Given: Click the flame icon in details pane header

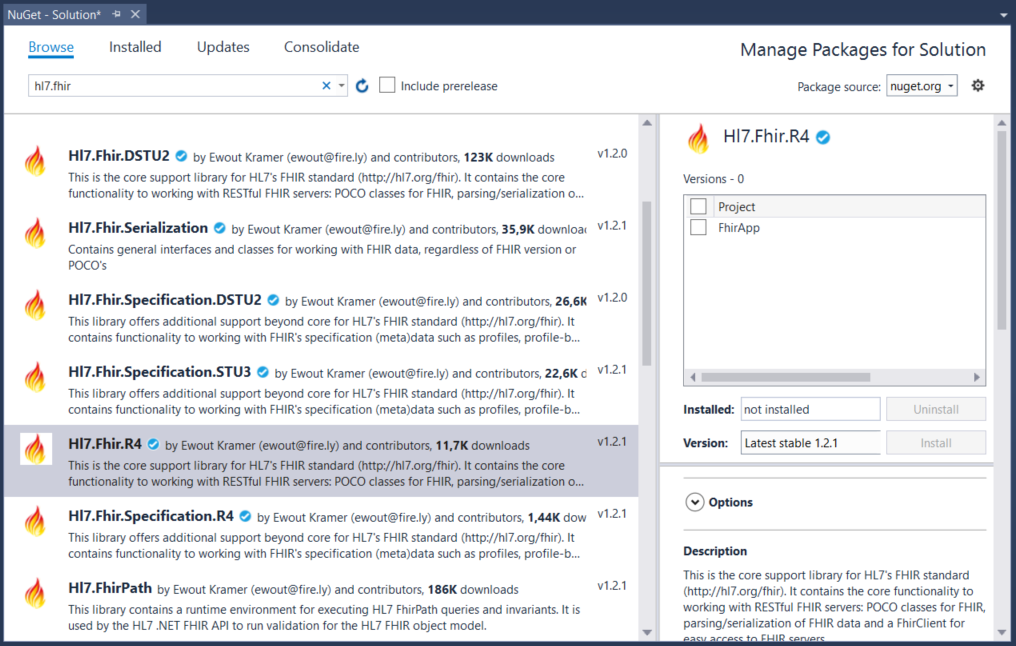Looking at the screenshot, I should pyautogui.click(x=698, y=139).
